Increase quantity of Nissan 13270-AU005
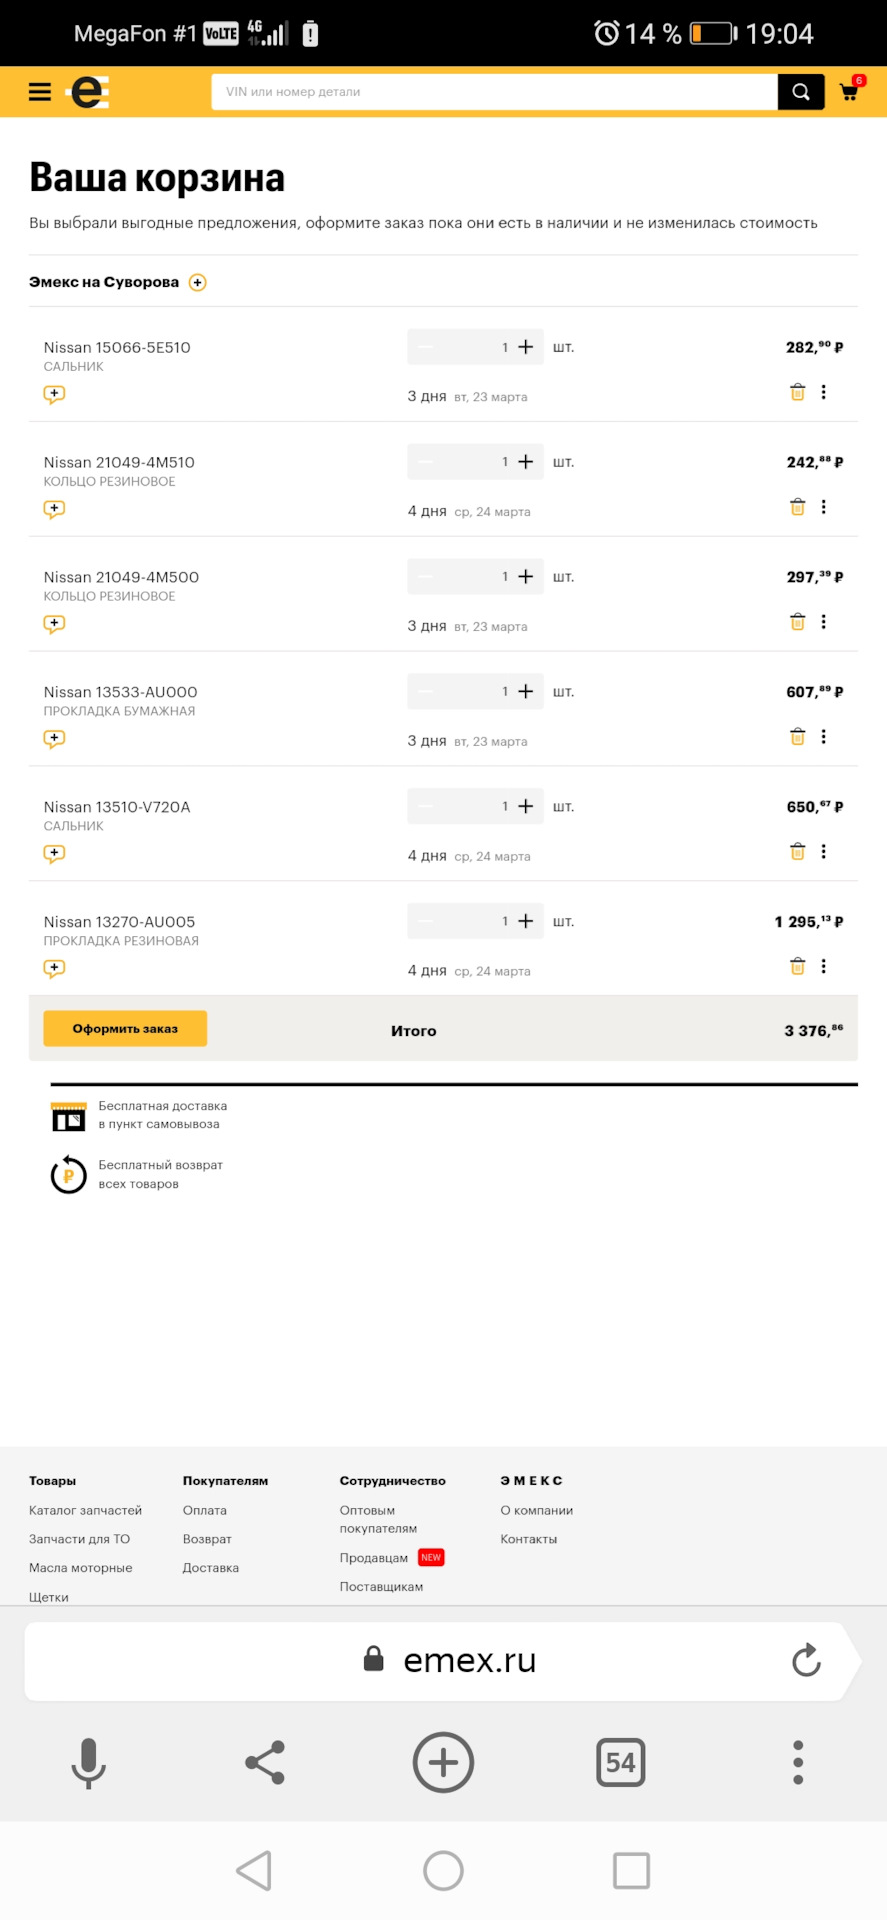This screenshot has width=887, height=1920. click(526, 921)
